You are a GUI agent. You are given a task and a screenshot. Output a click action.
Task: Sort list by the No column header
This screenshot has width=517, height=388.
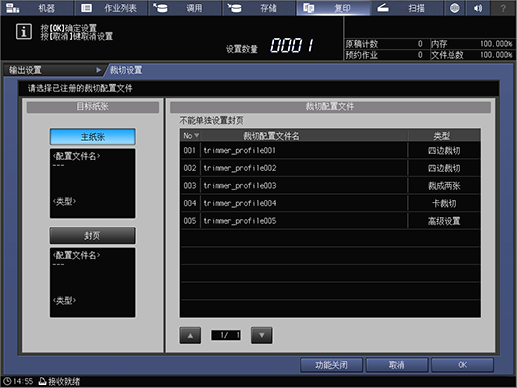pyautogui.click(x=191, y=136)
